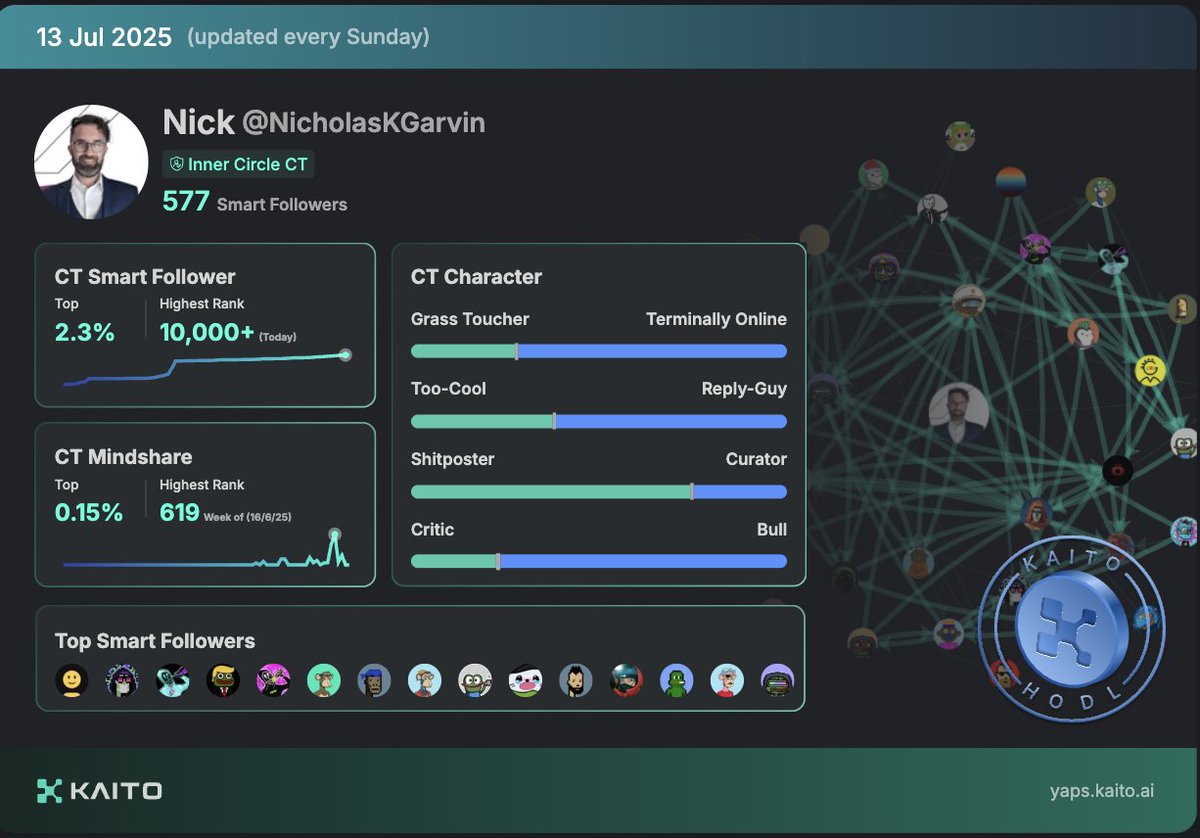This screenshot has height=838, width=1200.
Task: Open blue-bandana CryptoPunk follower avatar
Action: click(374, 680)
